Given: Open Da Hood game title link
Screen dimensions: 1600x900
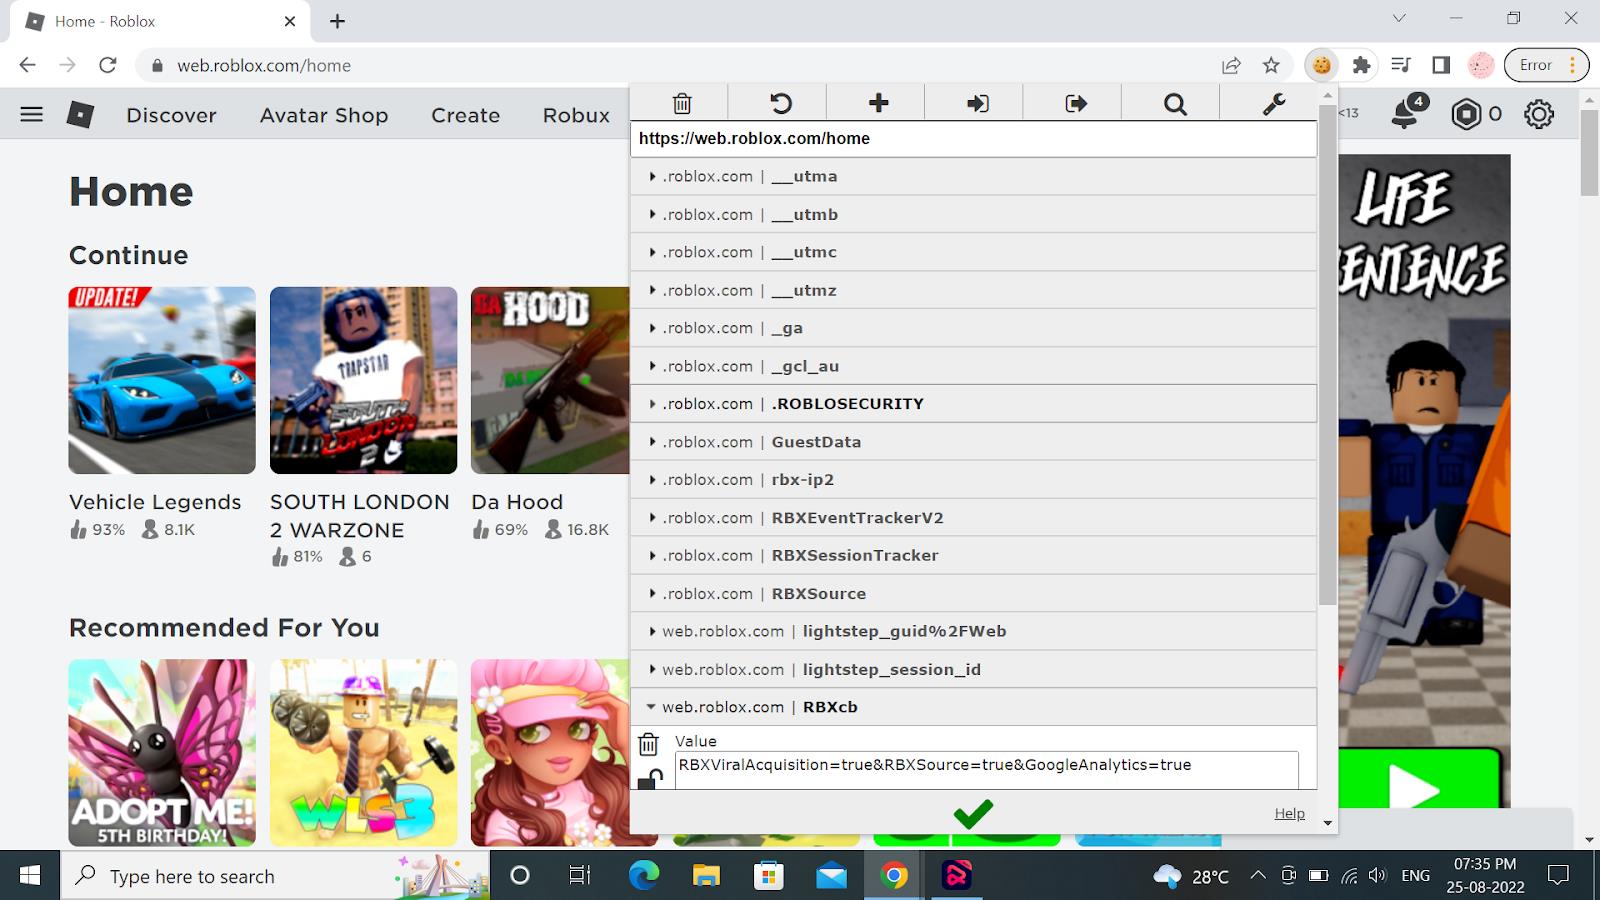Looking at the screenshot, I should (517, 502).
